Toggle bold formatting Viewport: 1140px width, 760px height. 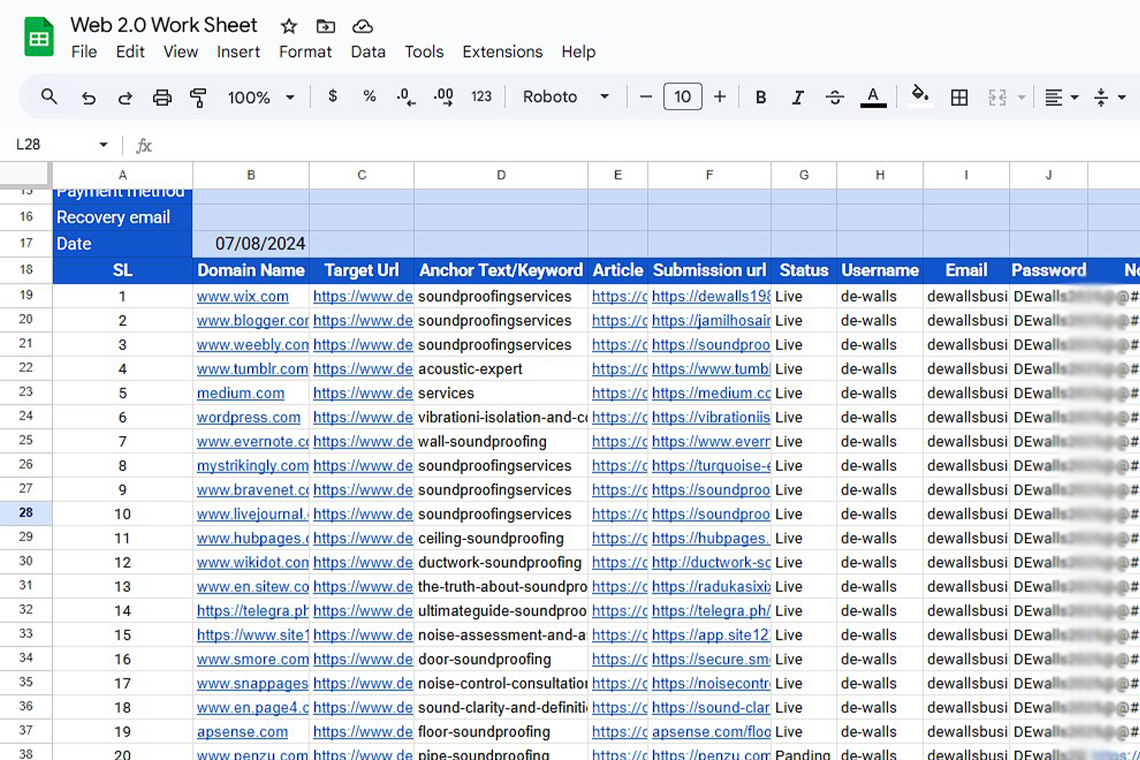[761, 97]
